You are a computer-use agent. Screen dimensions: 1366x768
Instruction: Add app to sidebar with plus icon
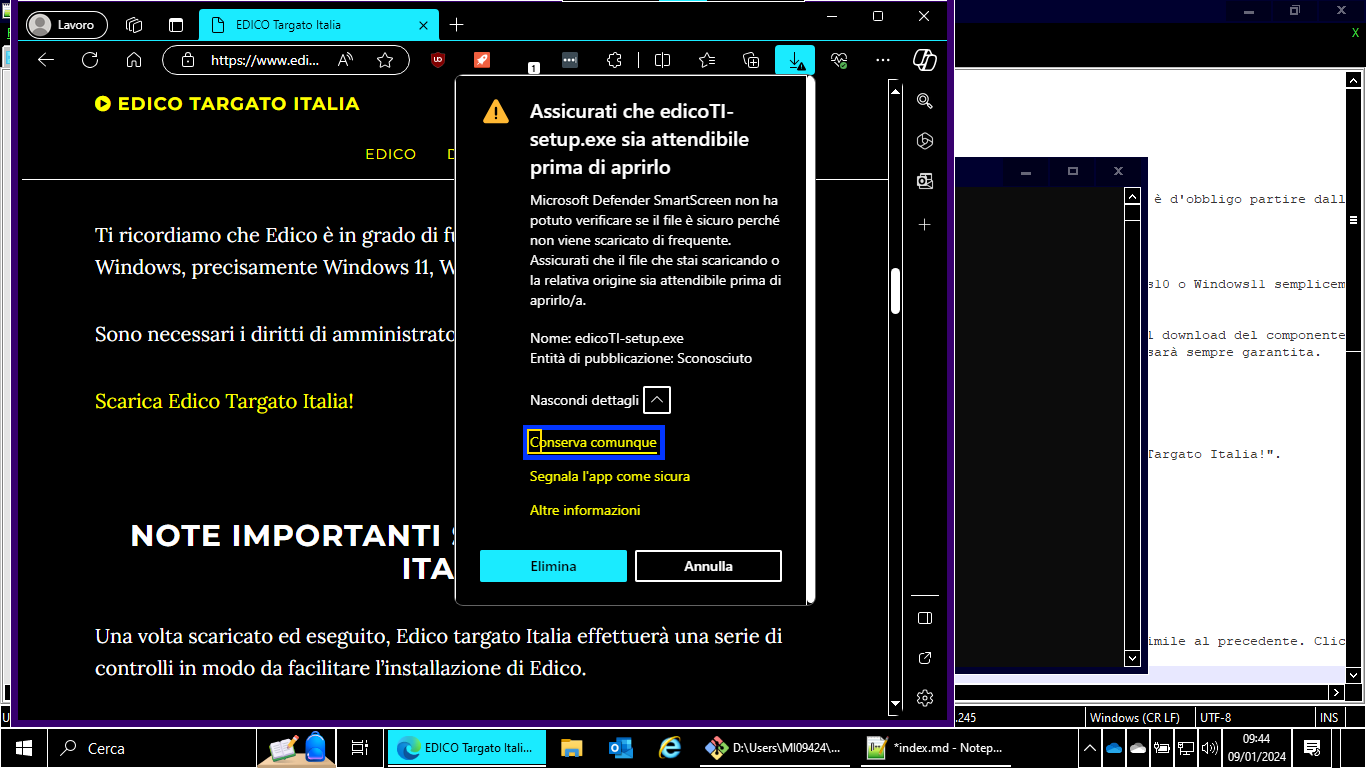tap(925, 225)
